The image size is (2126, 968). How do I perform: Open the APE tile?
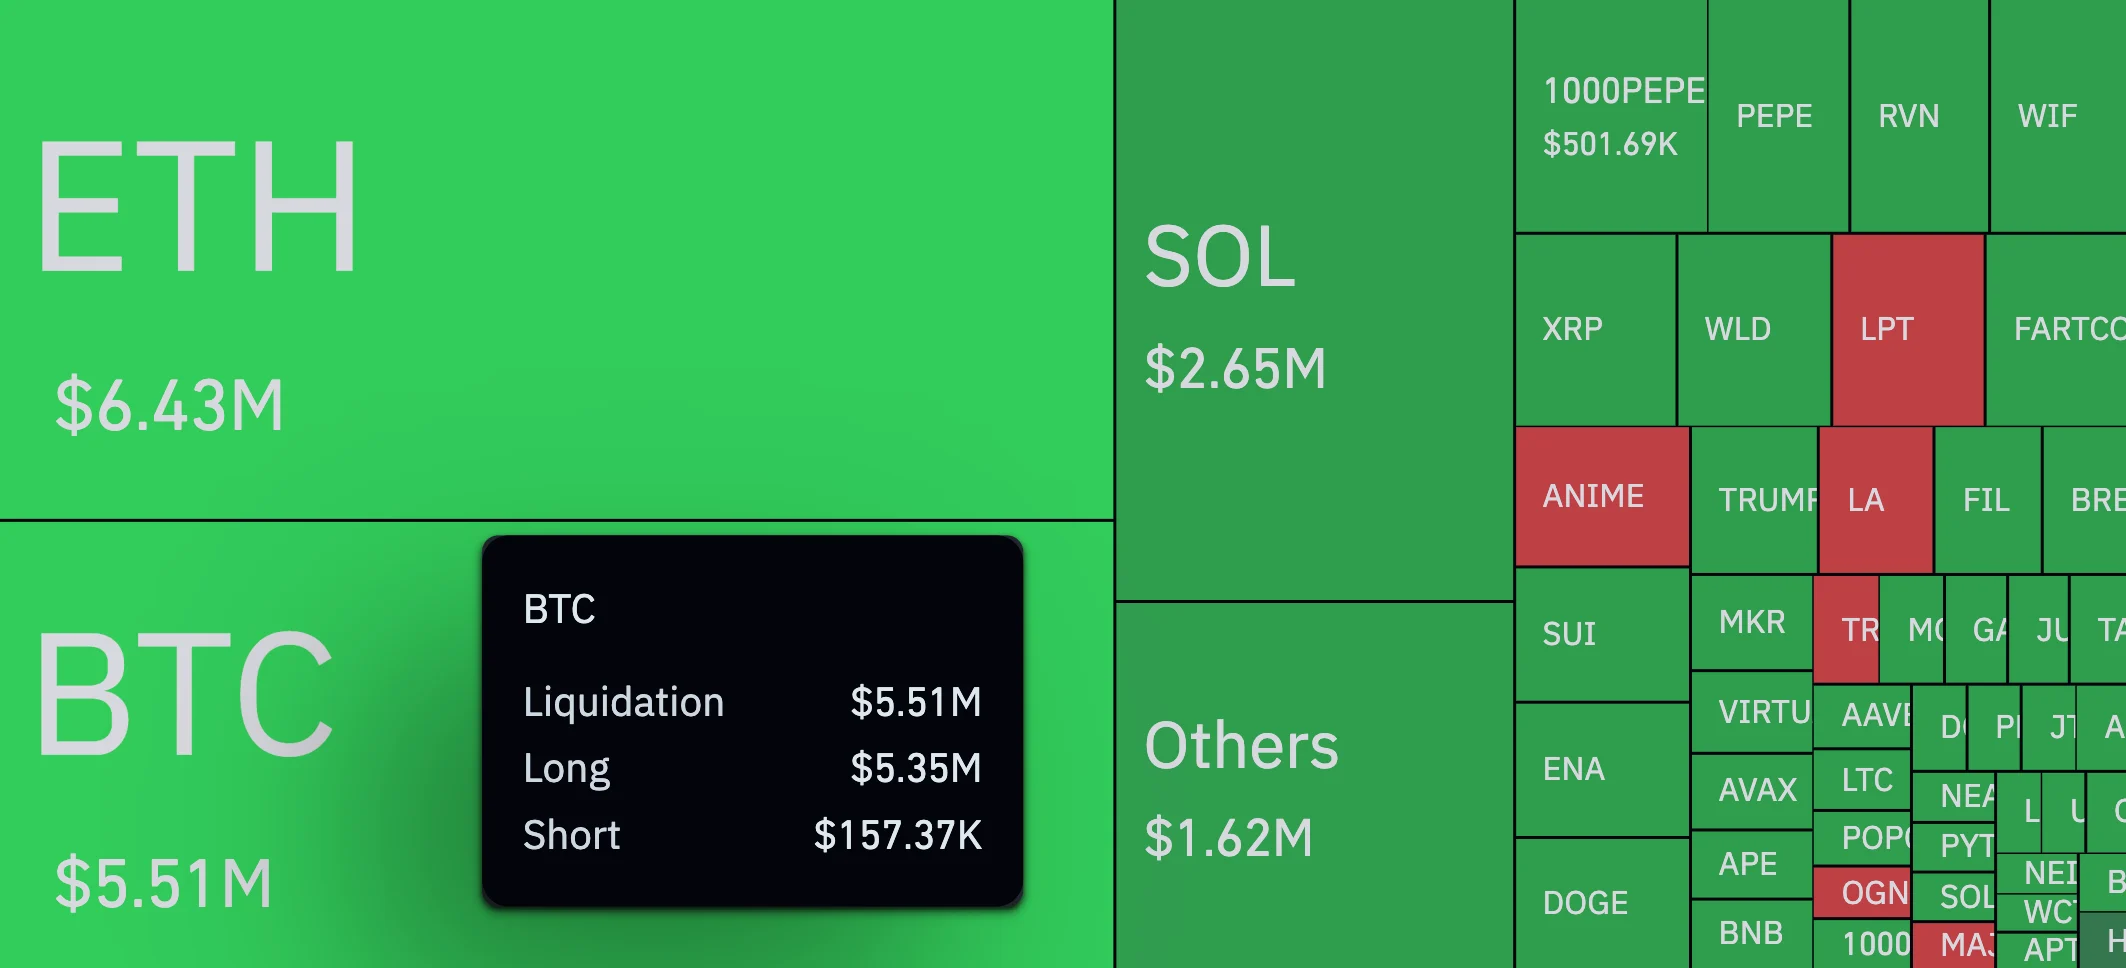pyautogui.click(x=1750, y=864)
